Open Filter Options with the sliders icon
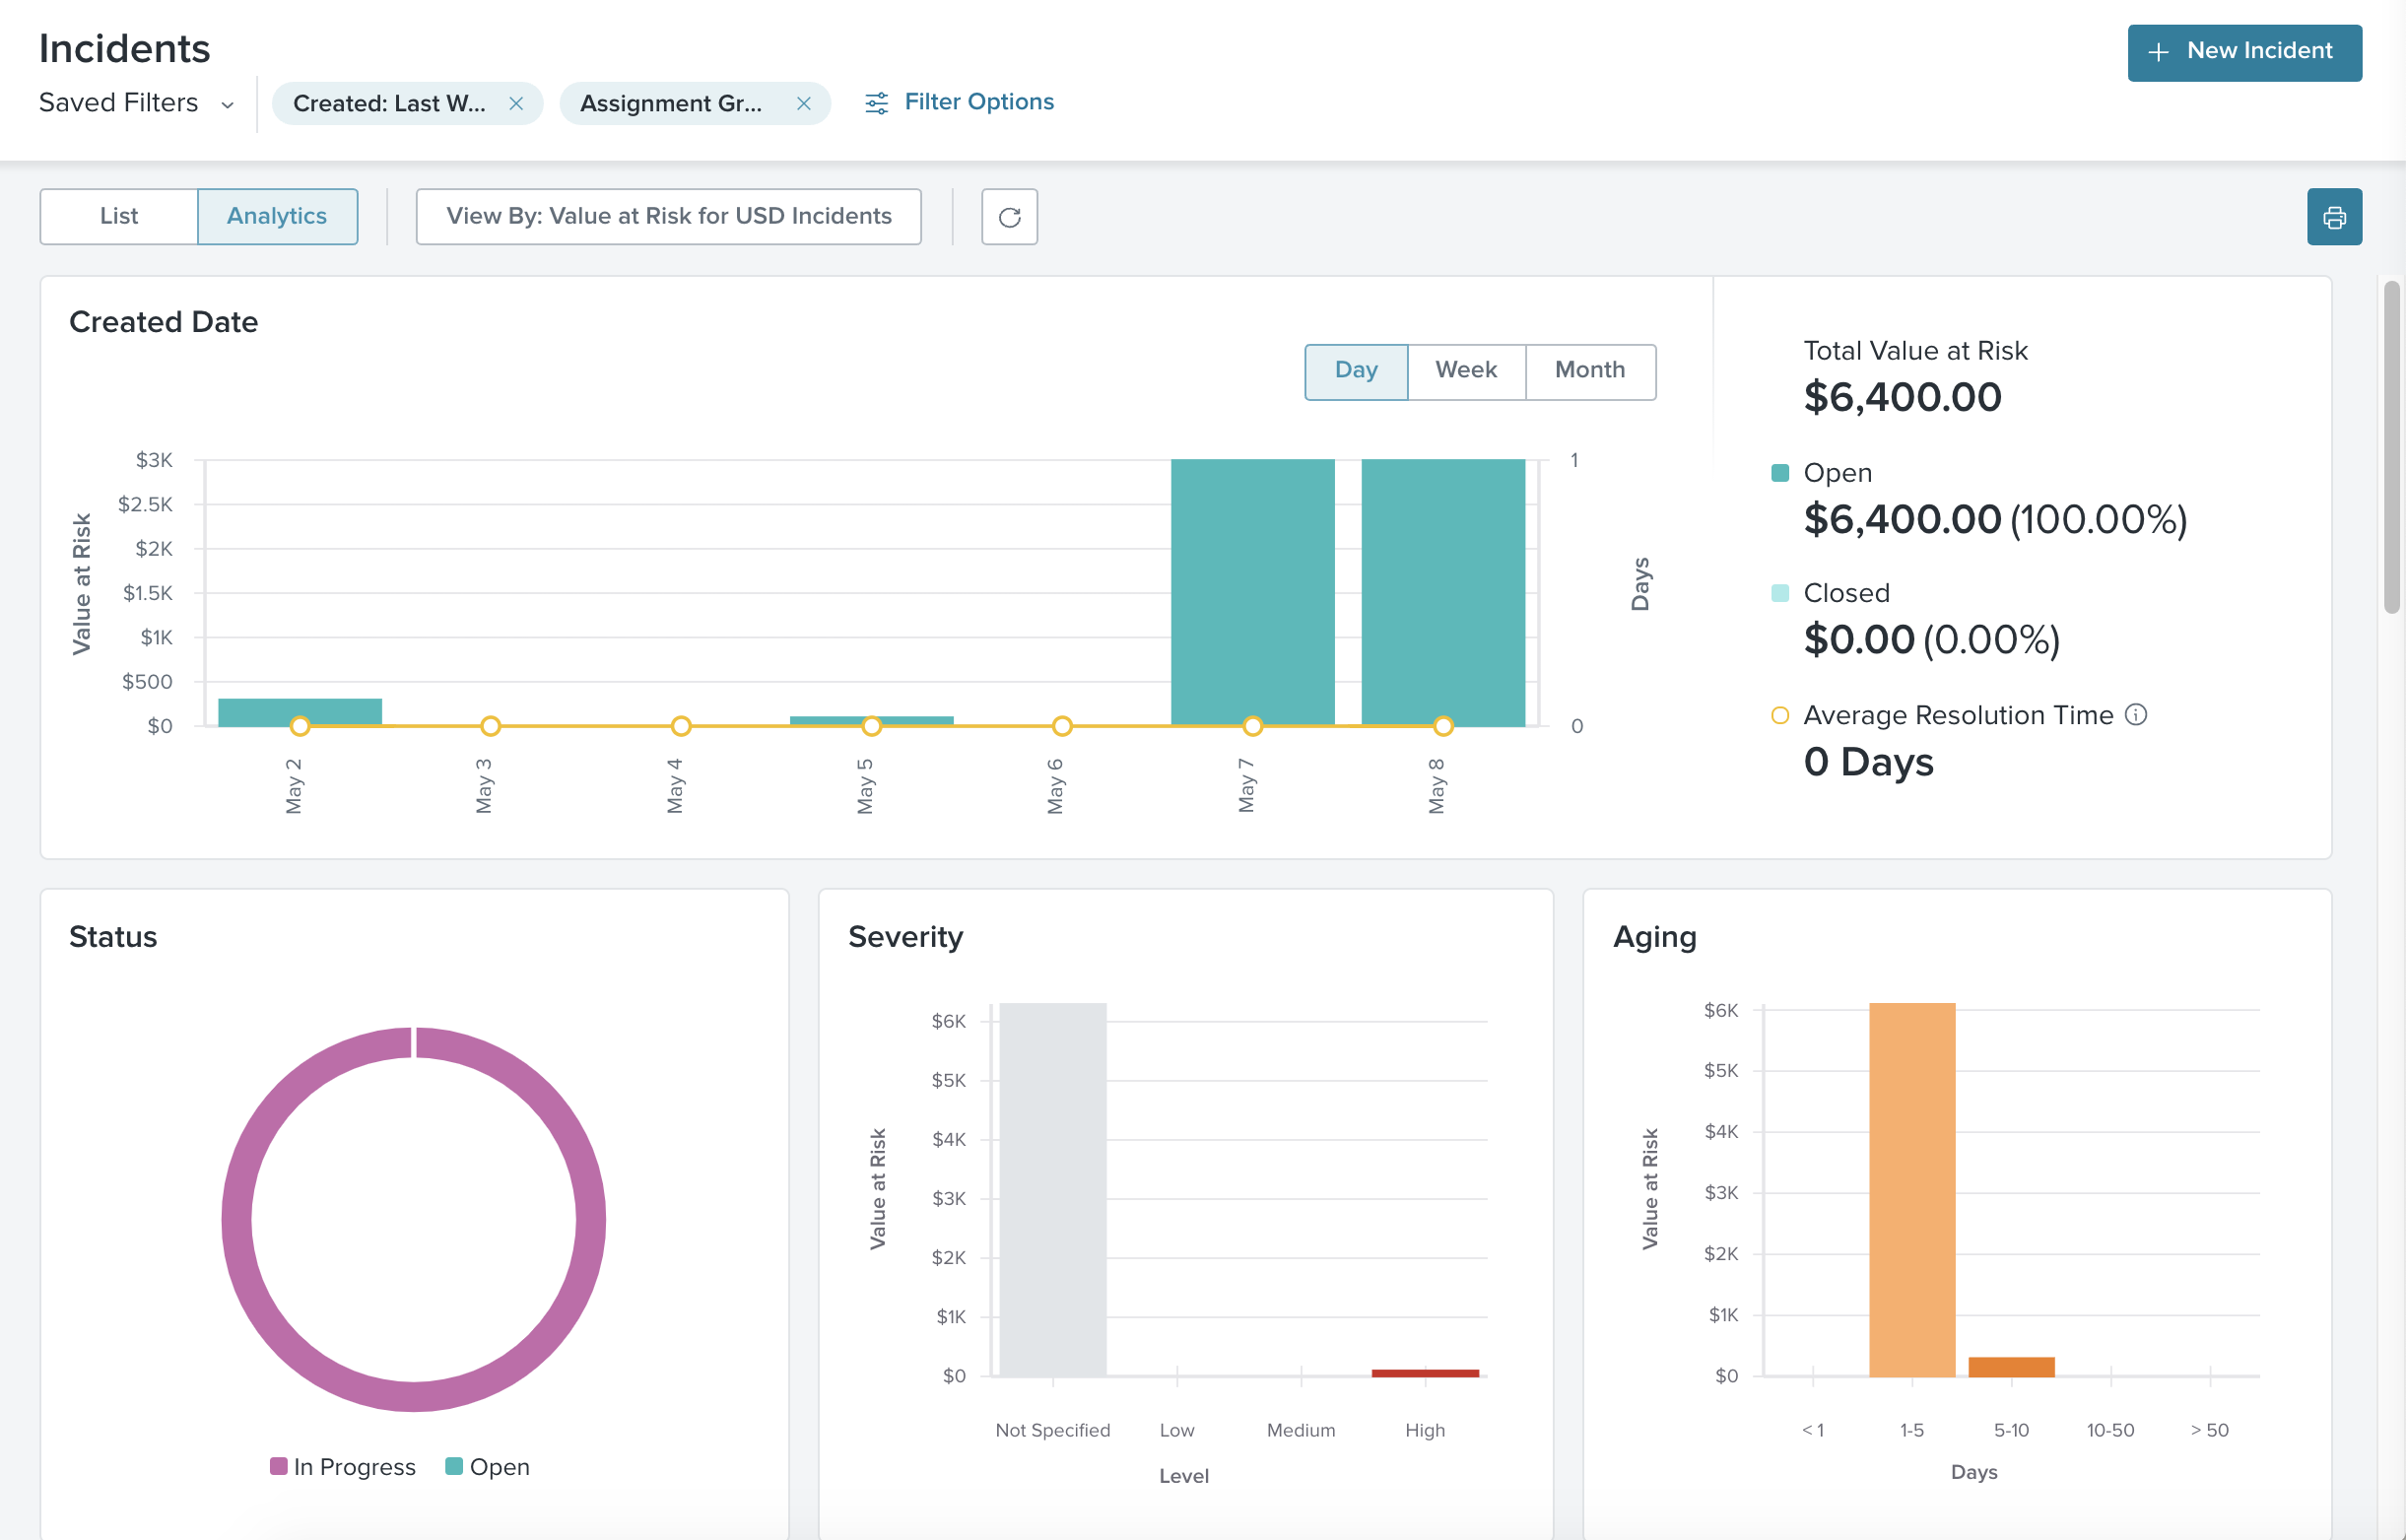Image resolution: width=2406 pixels, height=1540 pixels. pyautogui.click(x=876, y=101)
